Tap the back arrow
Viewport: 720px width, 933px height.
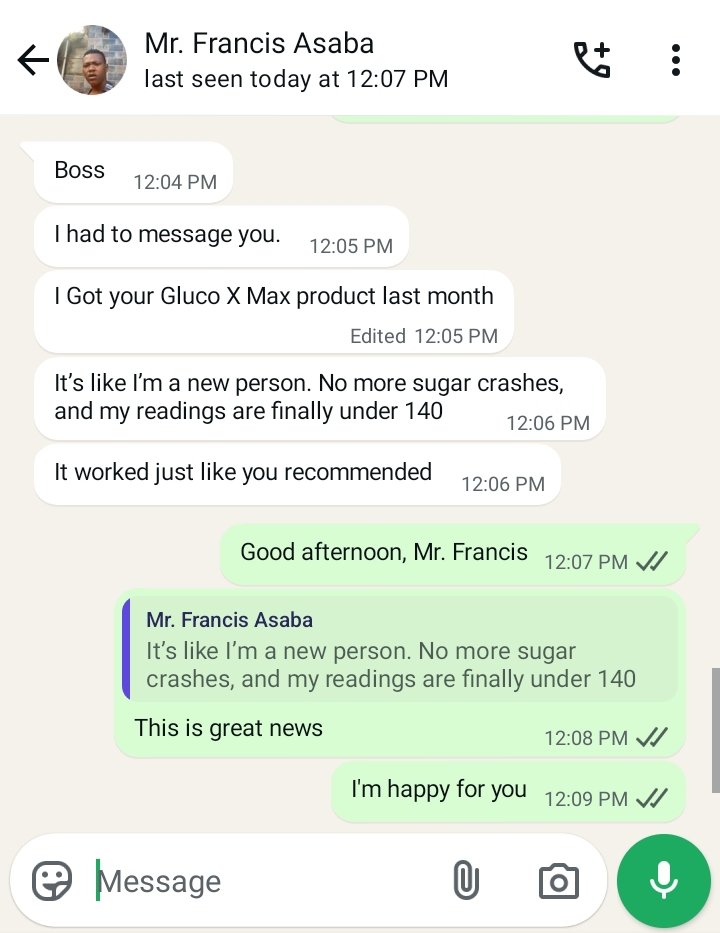pyautogui.click(x=33, y=60)
